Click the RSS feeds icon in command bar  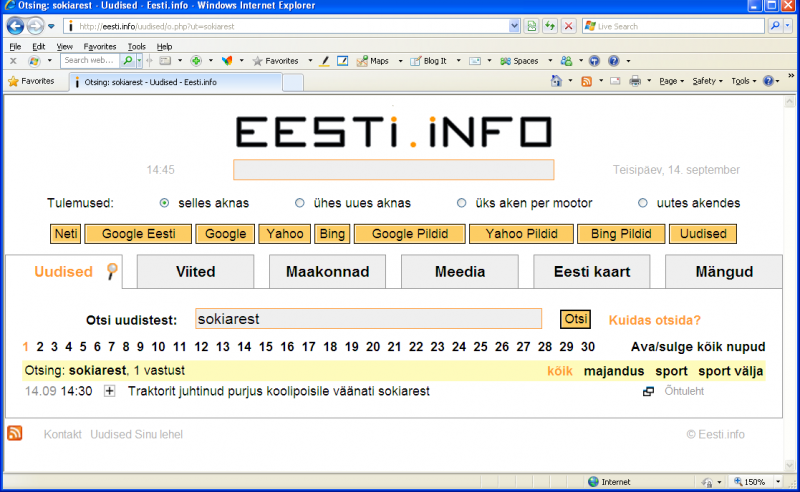(x=587, y=81)
